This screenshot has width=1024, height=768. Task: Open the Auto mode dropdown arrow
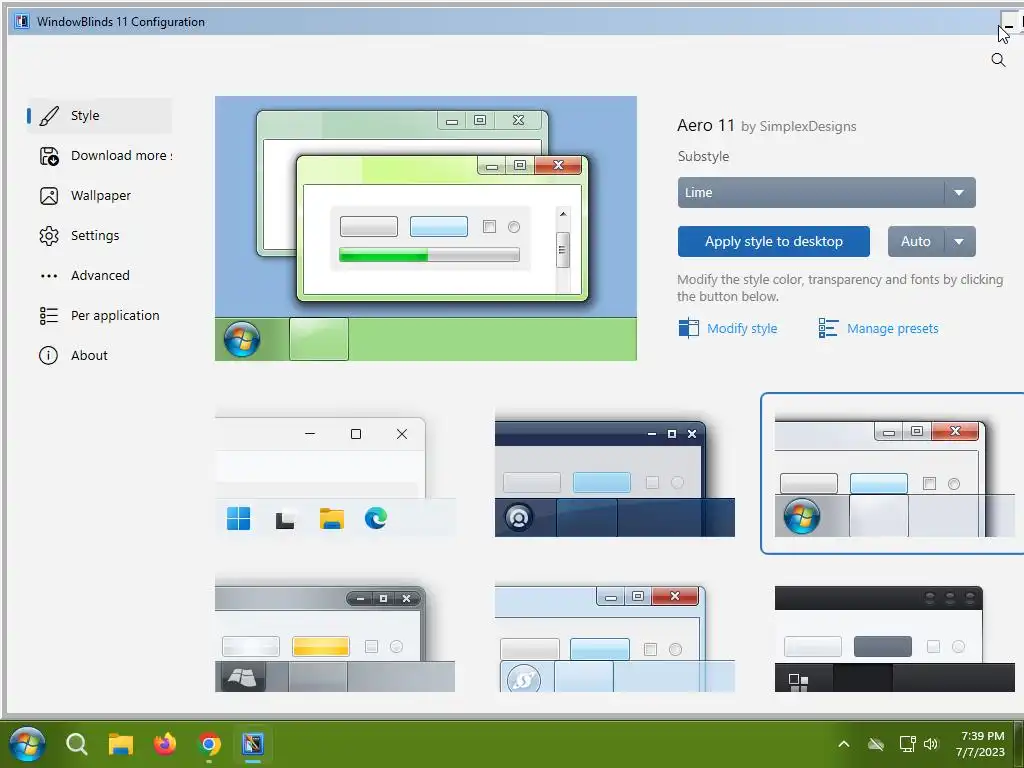pyautogui.click(x=959, y=242)
